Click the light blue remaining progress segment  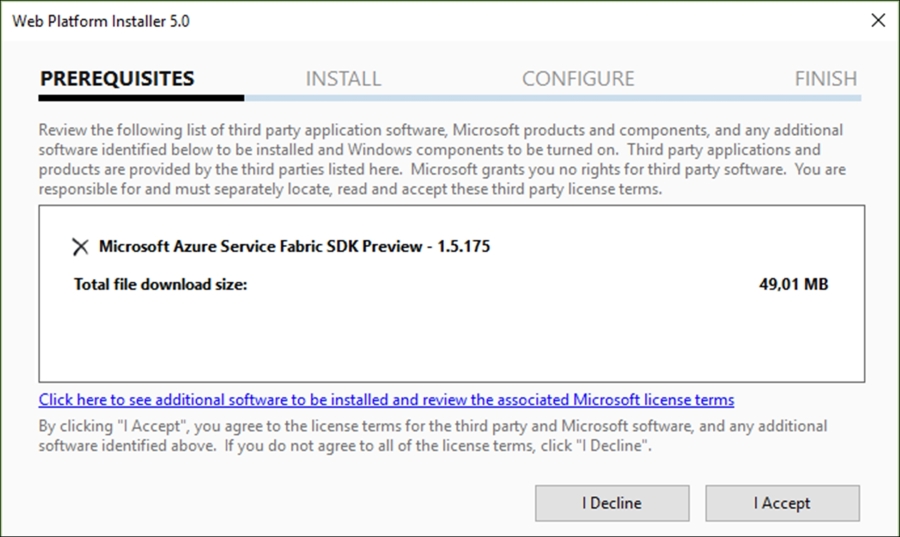click(553, 98)
